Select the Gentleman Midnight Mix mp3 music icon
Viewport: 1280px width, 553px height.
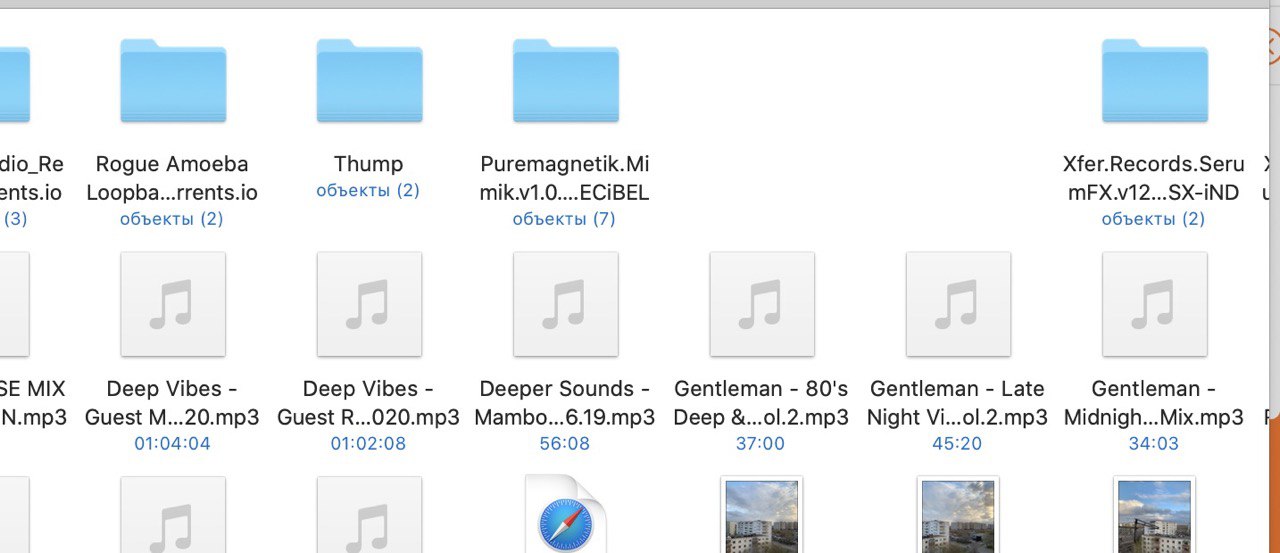click(x=1154, y=304)
